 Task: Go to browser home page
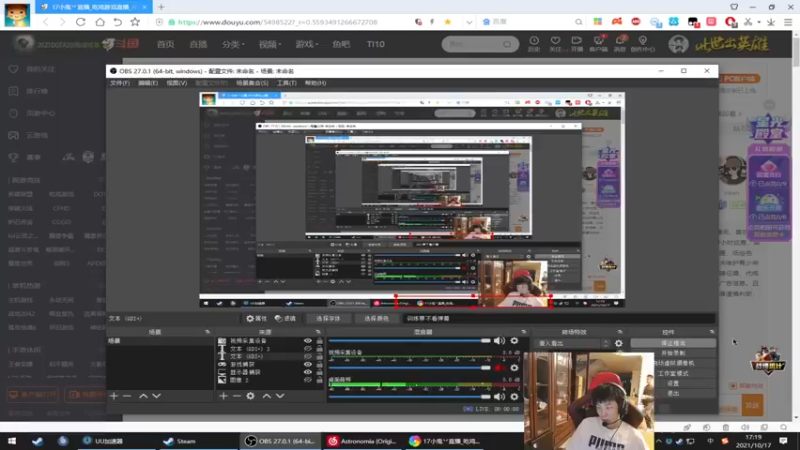click(x=99, y=22)
